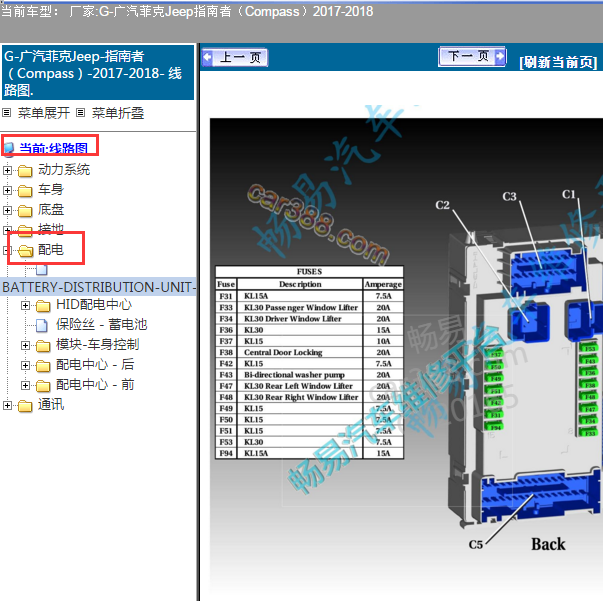Click the BATTERY-DISTRIBUTION-UNIT document icon
The height and width of the screenshot is (601, 603).
pyautogui.click(x=42, y=270)
